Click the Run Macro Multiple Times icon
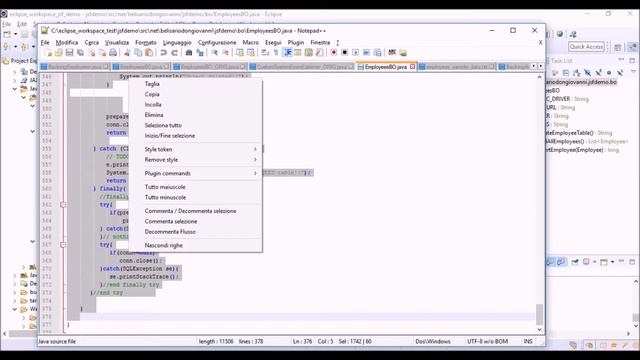Image resolution: width=640 pixels, height=360 pixels. 367,53
